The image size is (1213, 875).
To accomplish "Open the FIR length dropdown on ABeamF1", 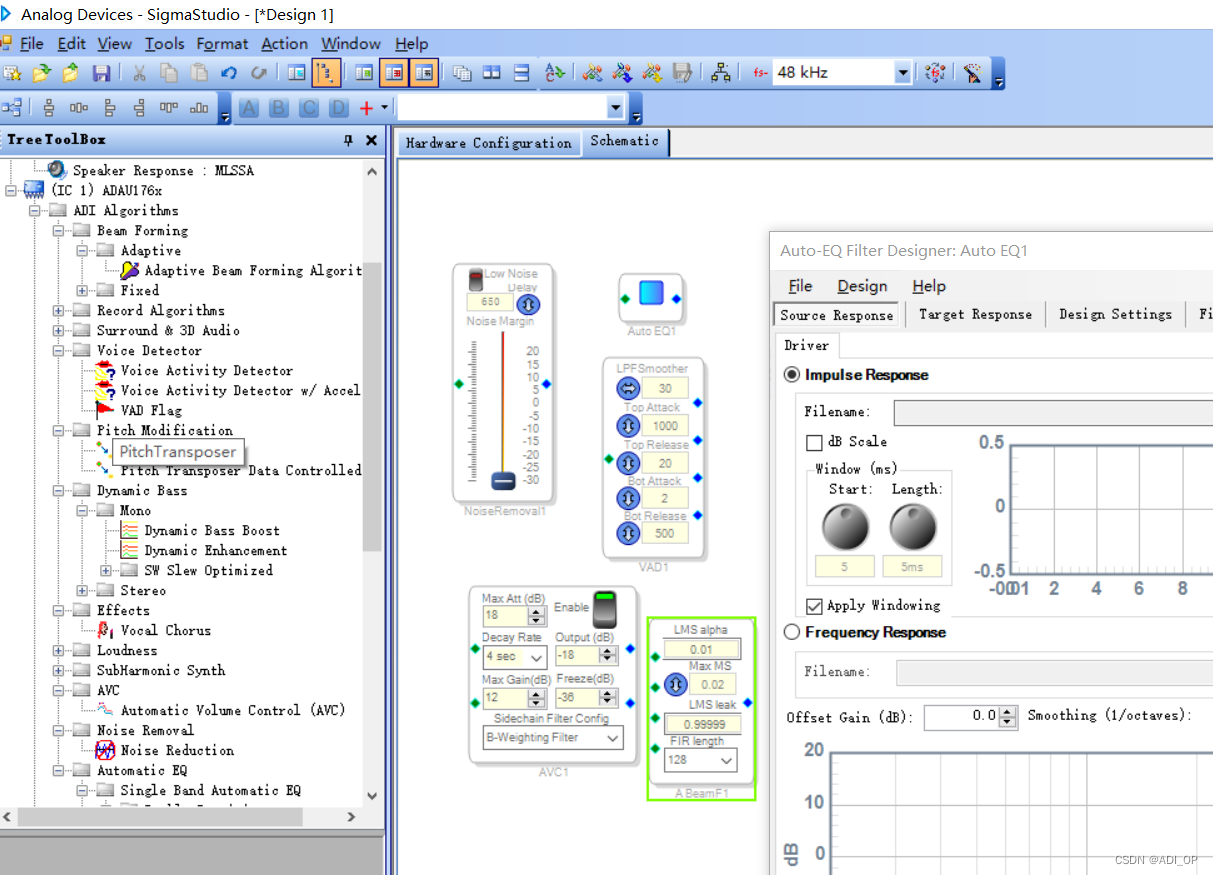I will 726,760.
